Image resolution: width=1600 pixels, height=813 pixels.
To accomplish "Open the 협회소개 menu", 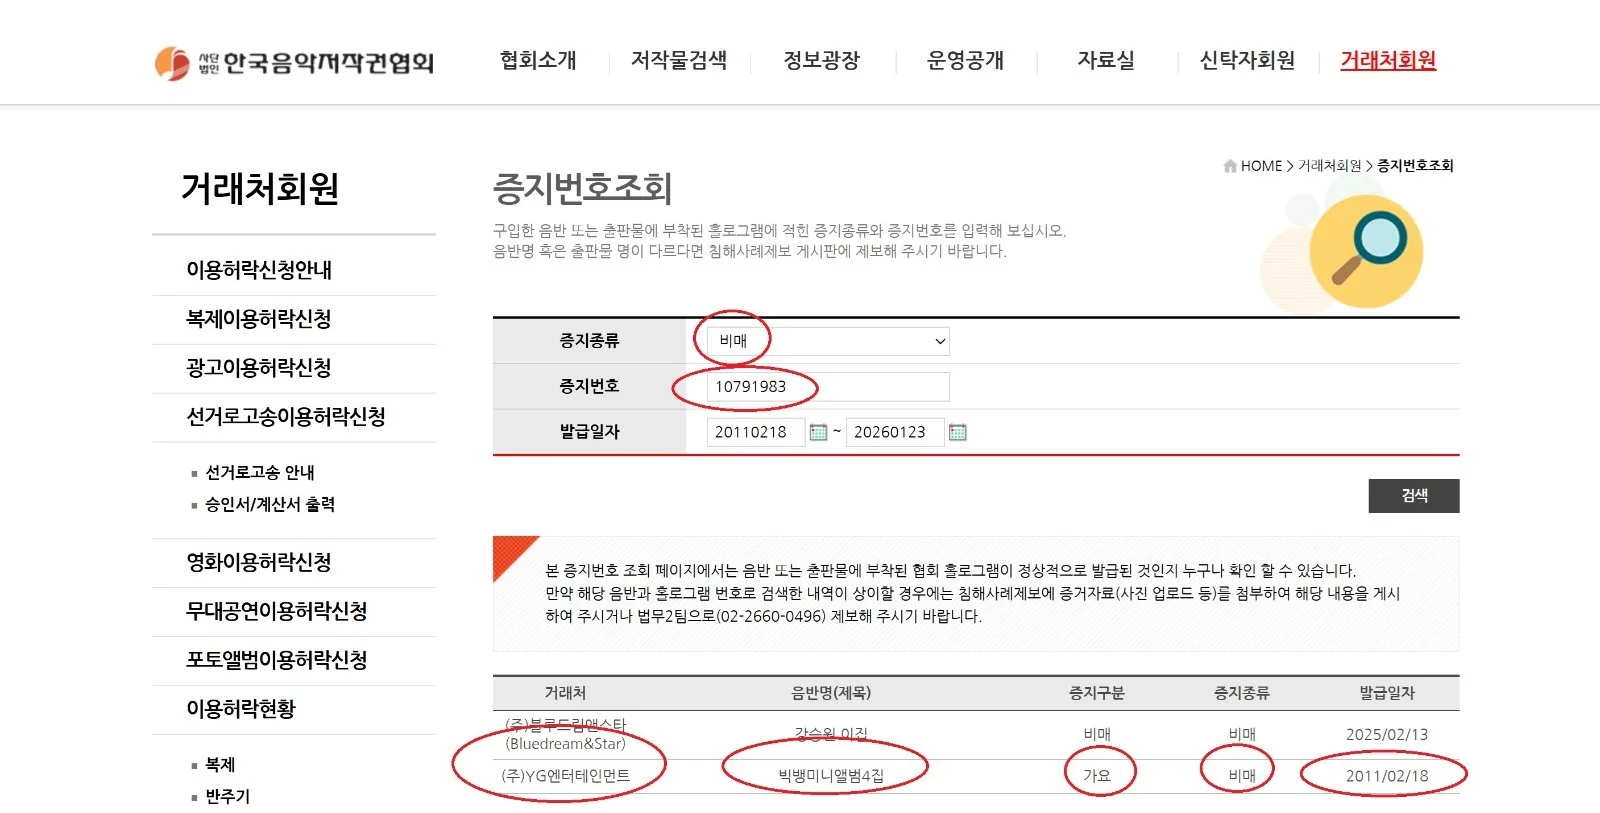I will (x=538, y=60).
